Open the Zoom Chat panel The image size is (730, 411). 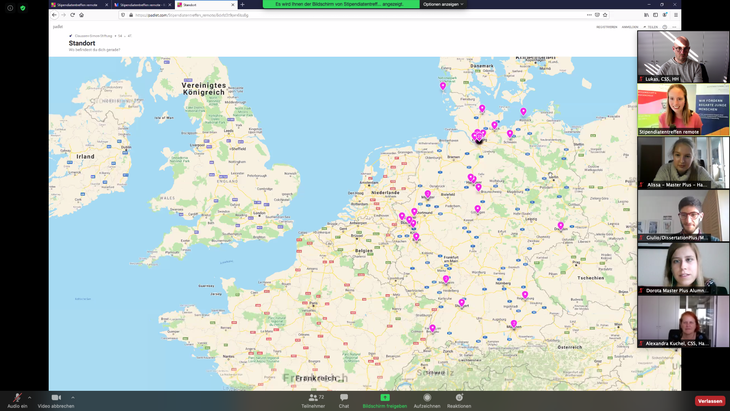(344, 399)
